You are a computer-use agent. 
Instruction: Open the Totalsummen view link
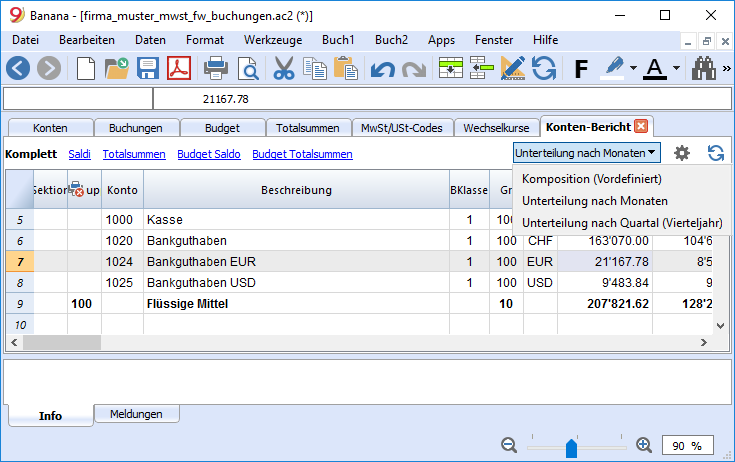pos(134,154)
